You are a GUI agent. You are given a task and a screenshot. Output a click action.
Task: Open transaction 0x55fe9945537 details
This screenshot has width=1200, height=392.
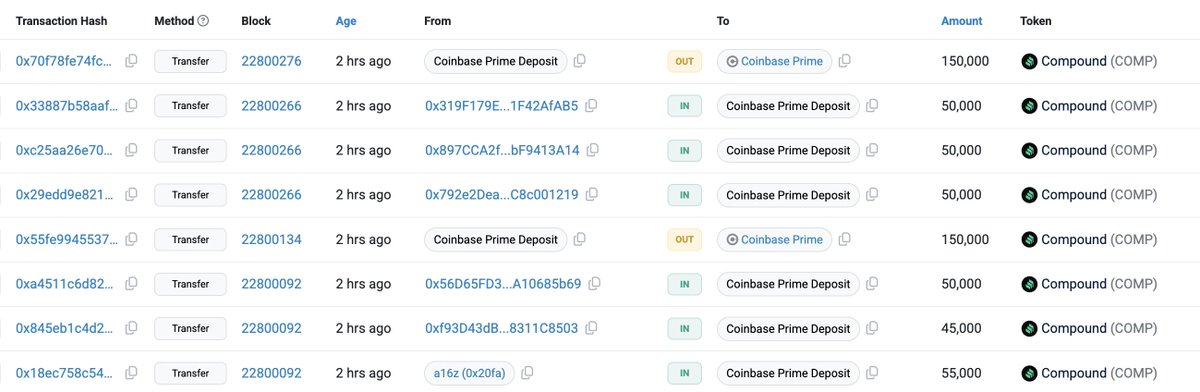pyautogui.click(x=67, y=240)
